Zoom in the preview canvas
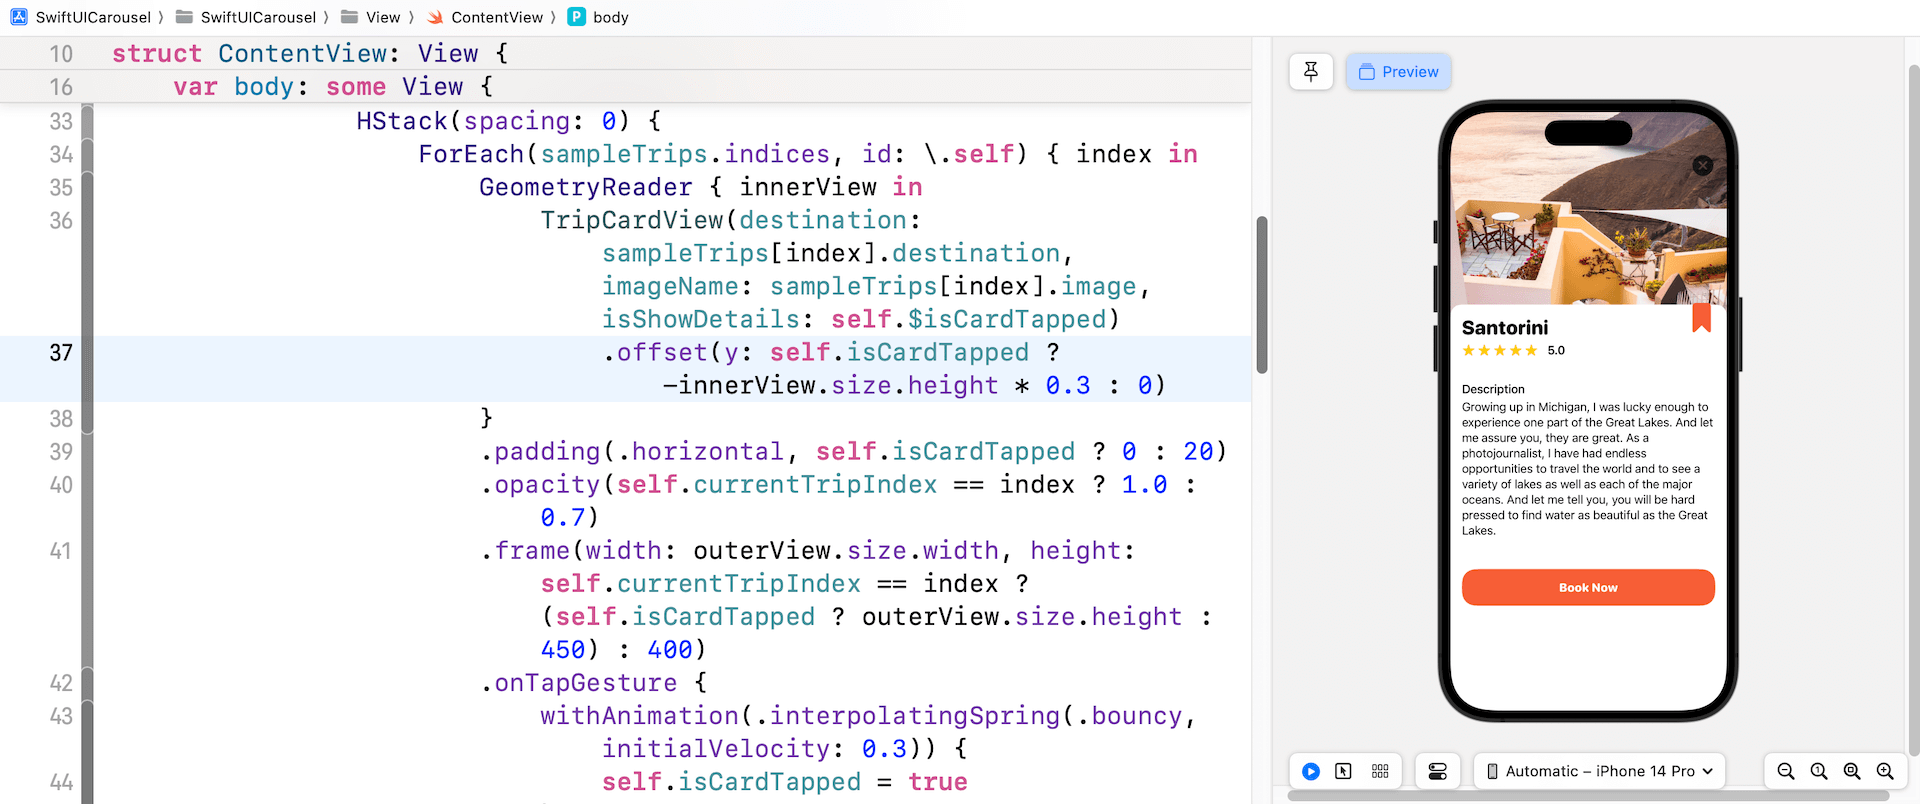 pos(1885,771)
